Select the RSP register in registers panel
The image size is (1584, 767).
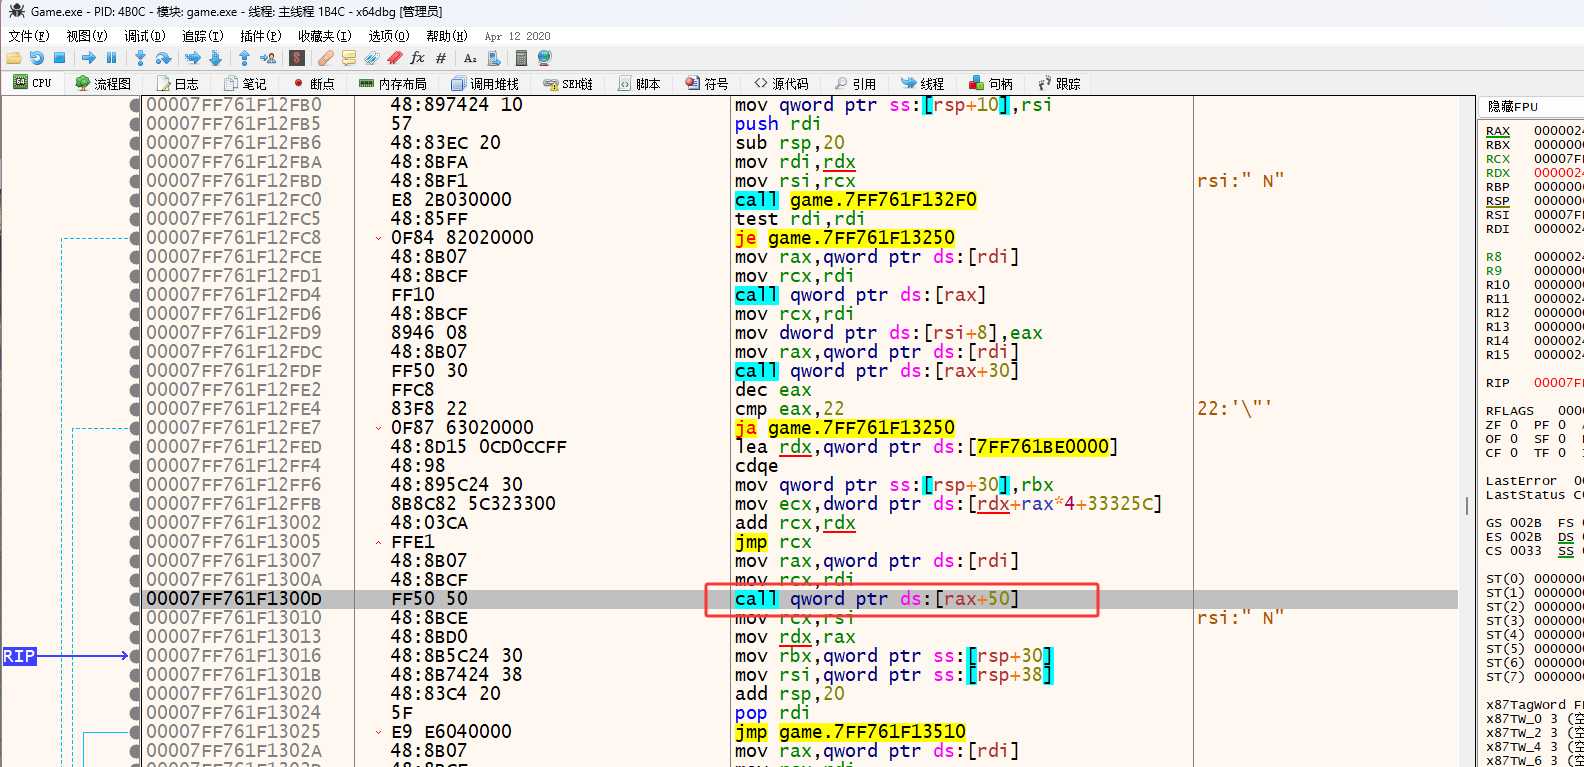tap(1498, 201)
